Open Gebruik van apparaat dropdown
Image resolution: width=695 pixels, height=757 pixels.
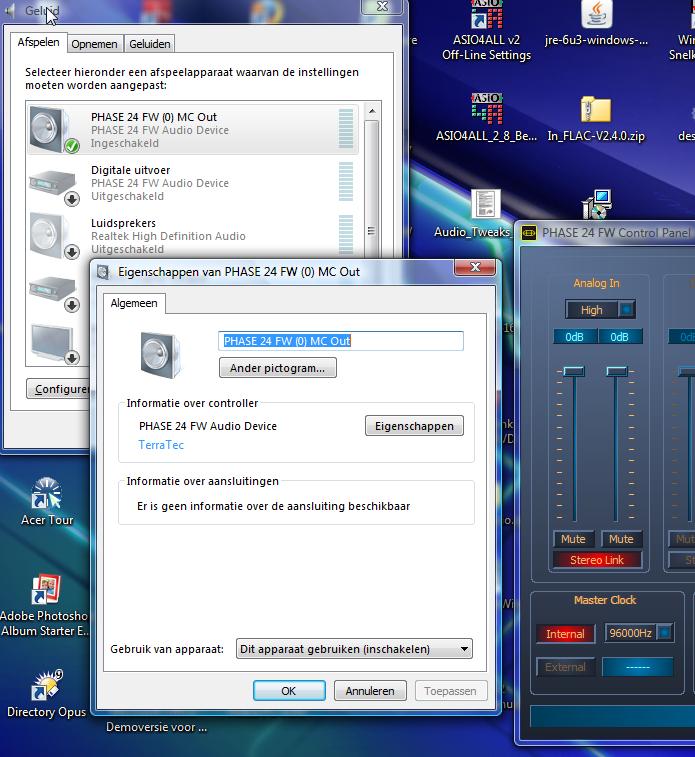(x=354, y=649)
